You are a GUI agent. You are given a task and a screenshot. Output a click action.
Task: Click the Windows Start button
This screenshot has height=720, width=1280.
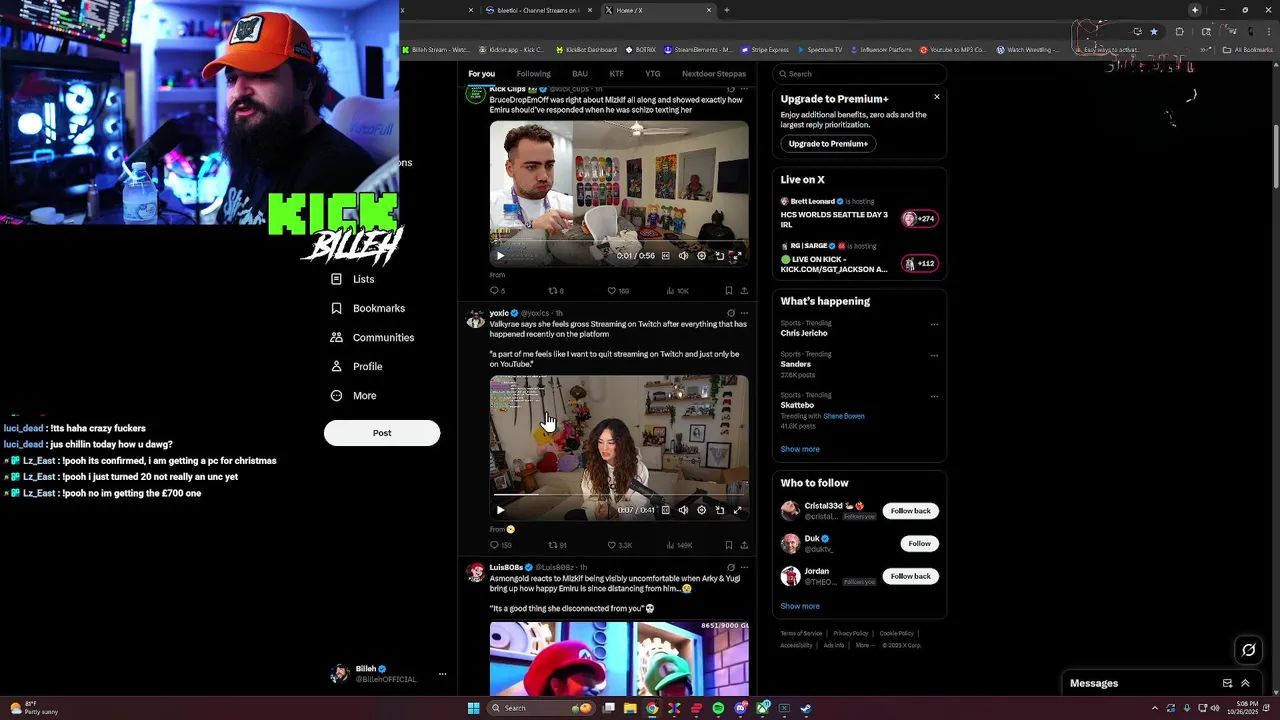click(474, 708)
